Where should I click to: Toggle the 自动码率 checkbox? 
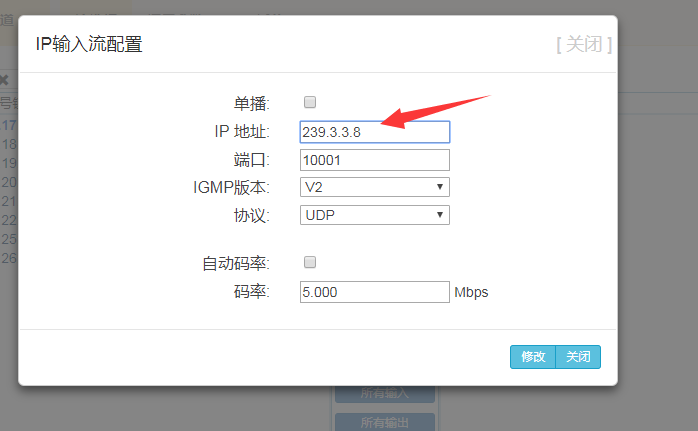point(310,262)
